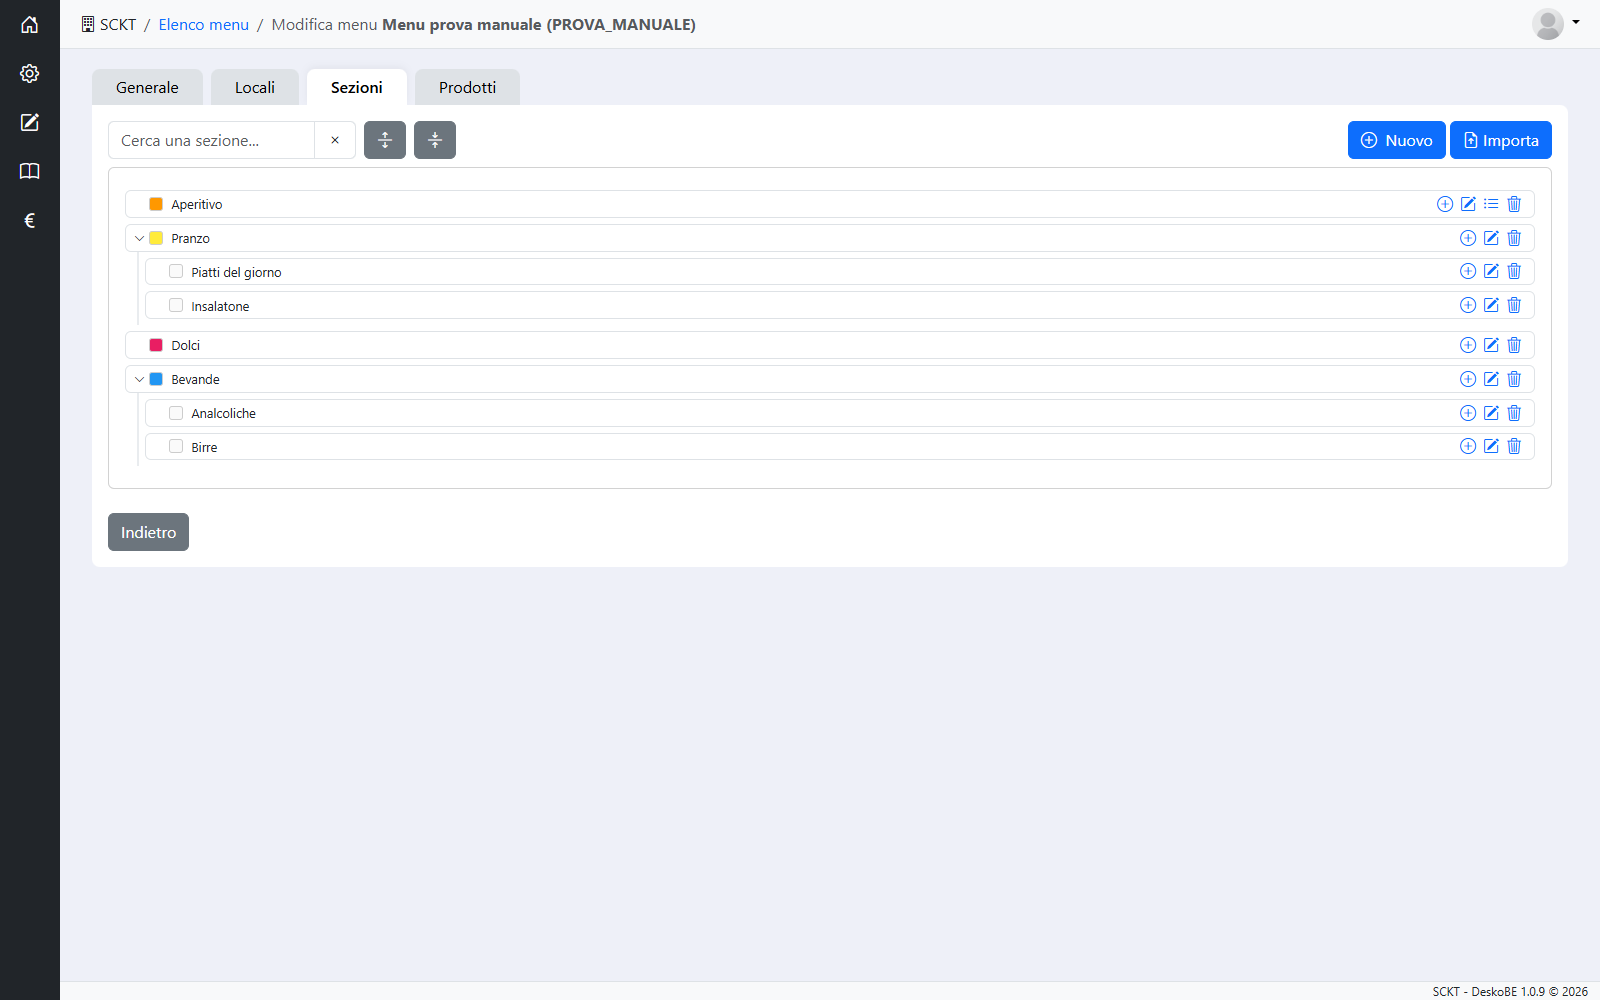Click the empty Piatti del giorno color swatch
The image size is (1600, 1000).
(x=176, y=271)
